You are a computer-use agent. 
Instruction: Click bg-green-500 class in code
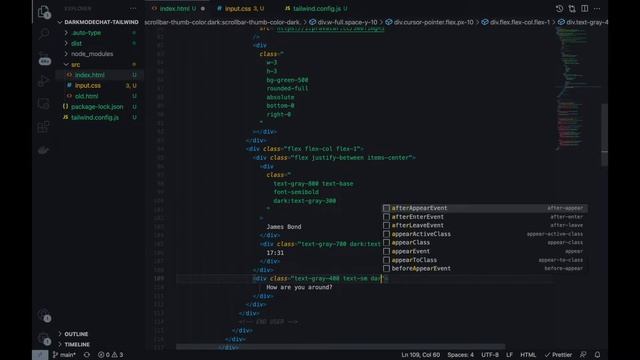[x=287, y=80]
